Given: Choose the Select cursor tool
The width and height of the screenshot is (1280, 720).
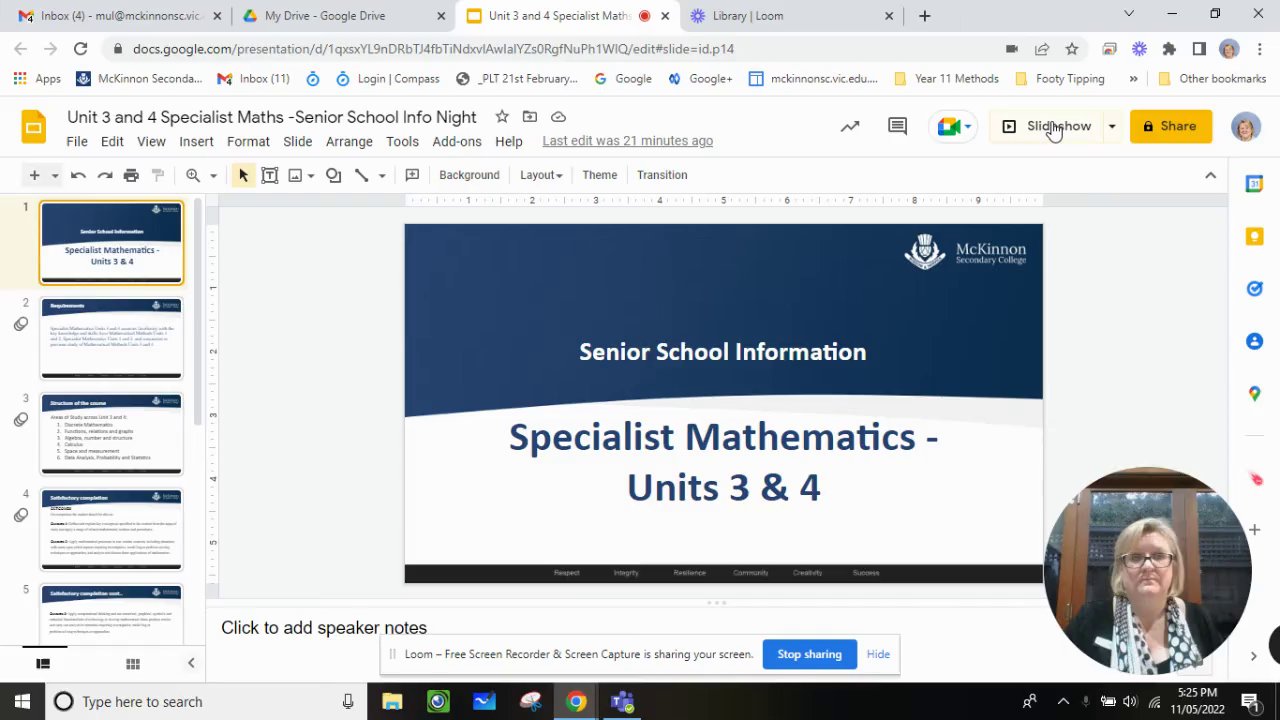Looking at the screenshot, I should [x=243, y=175].
